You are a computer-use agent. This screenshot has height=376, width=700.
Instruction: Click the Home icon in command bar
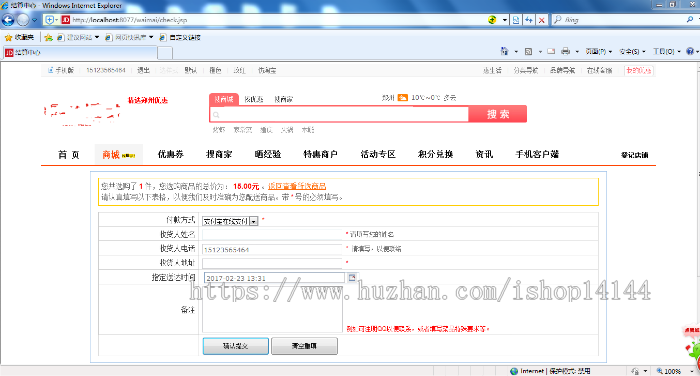click(x=504, y=51)
